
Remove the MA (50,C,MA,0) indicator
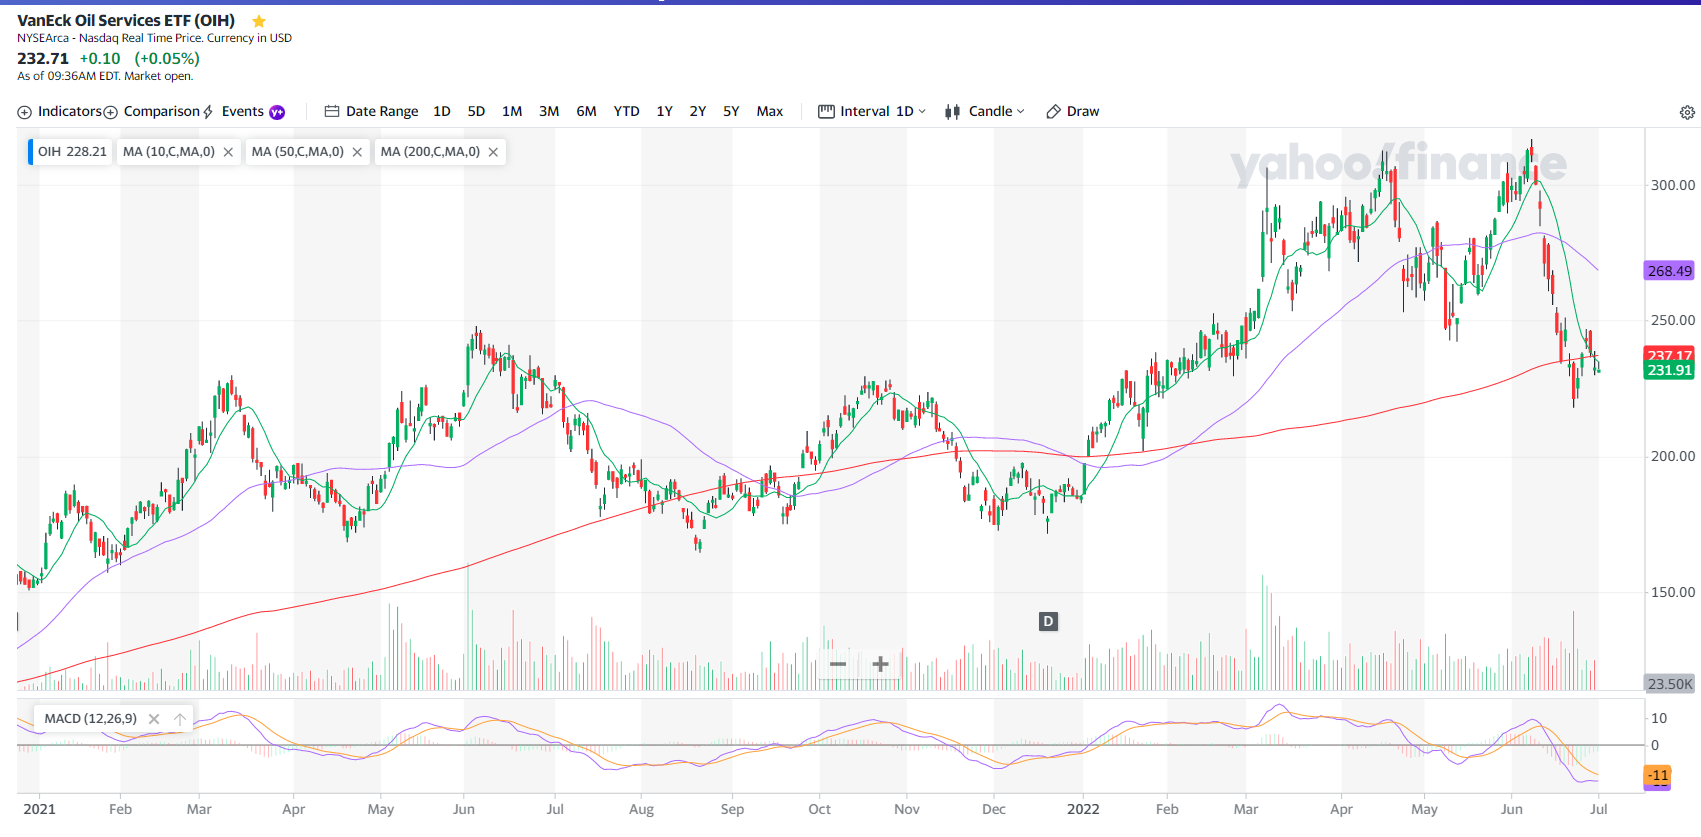pos(357,152)
